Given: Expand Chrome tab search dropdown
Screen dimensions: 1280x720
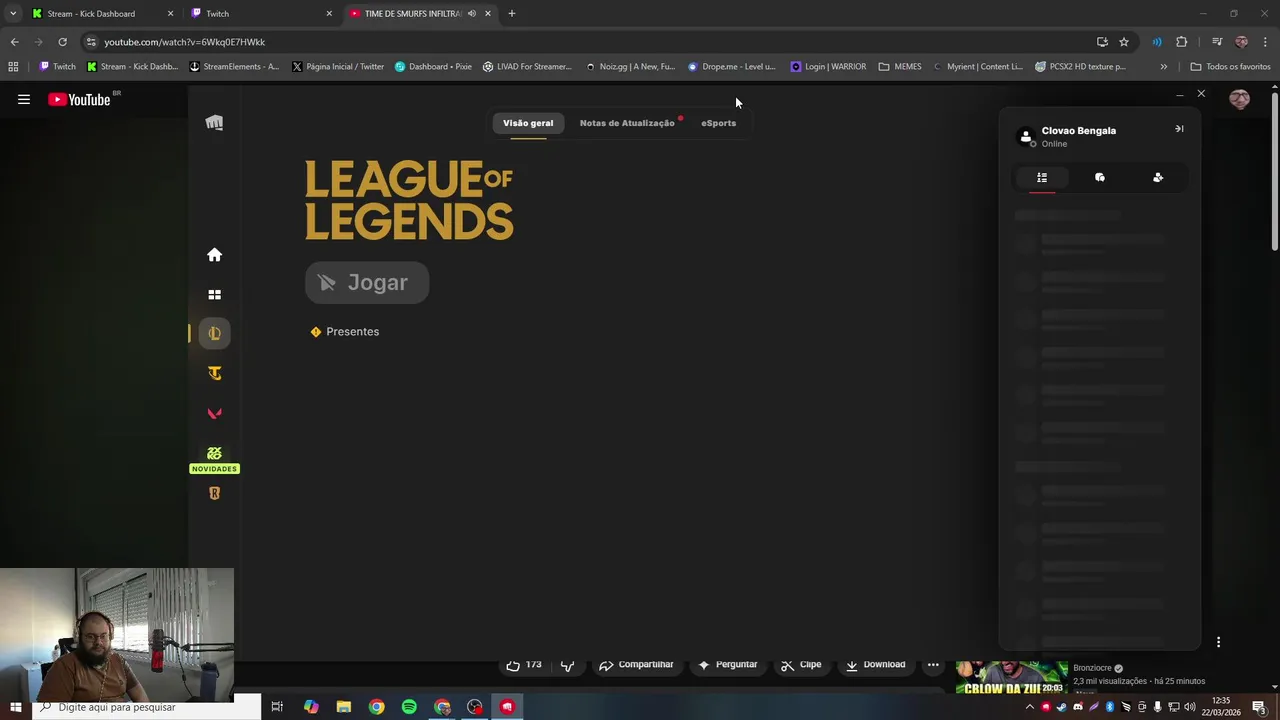Looking at the screenshot, I should pos(13,14).
